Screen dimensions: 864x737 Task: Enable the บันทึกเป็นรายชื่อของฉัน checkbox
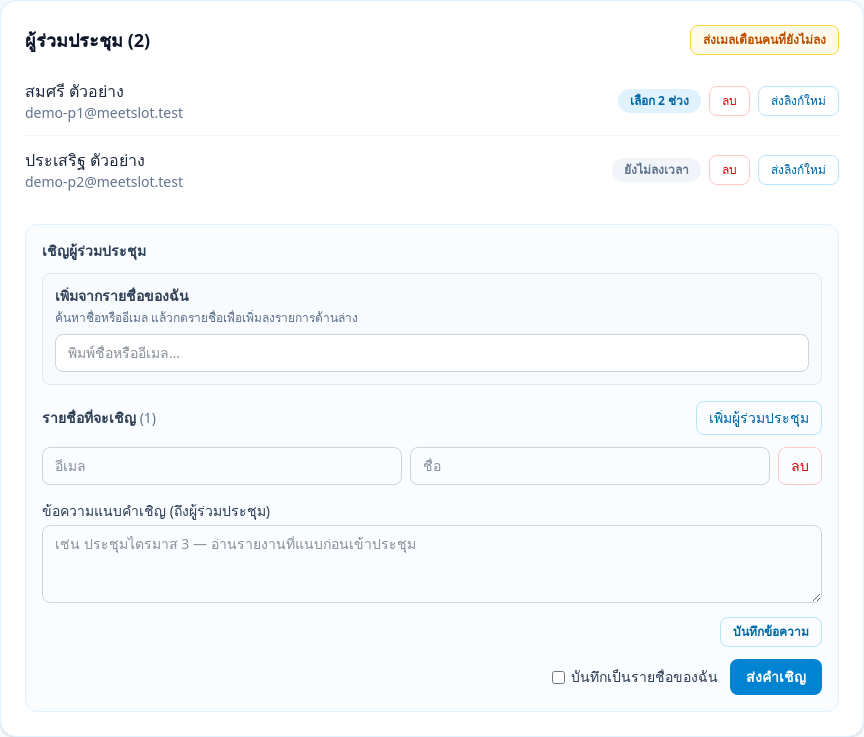[558, 678]
